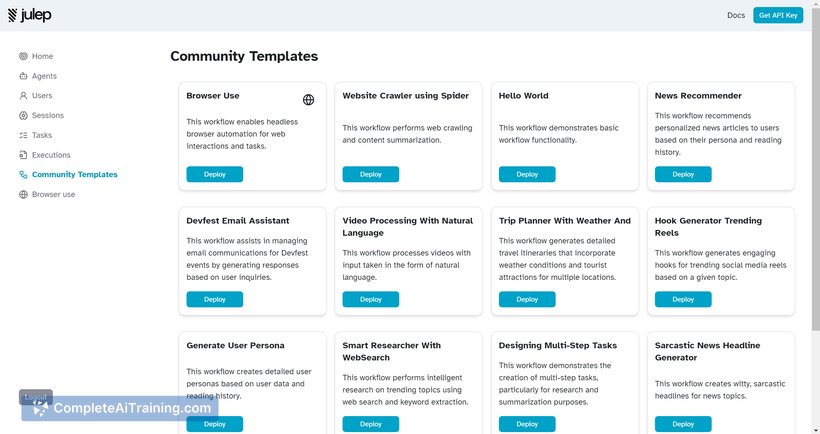Deploy the Website Crawler using Spider template
This screenshot has width=820, height=434.
point(371,174)
